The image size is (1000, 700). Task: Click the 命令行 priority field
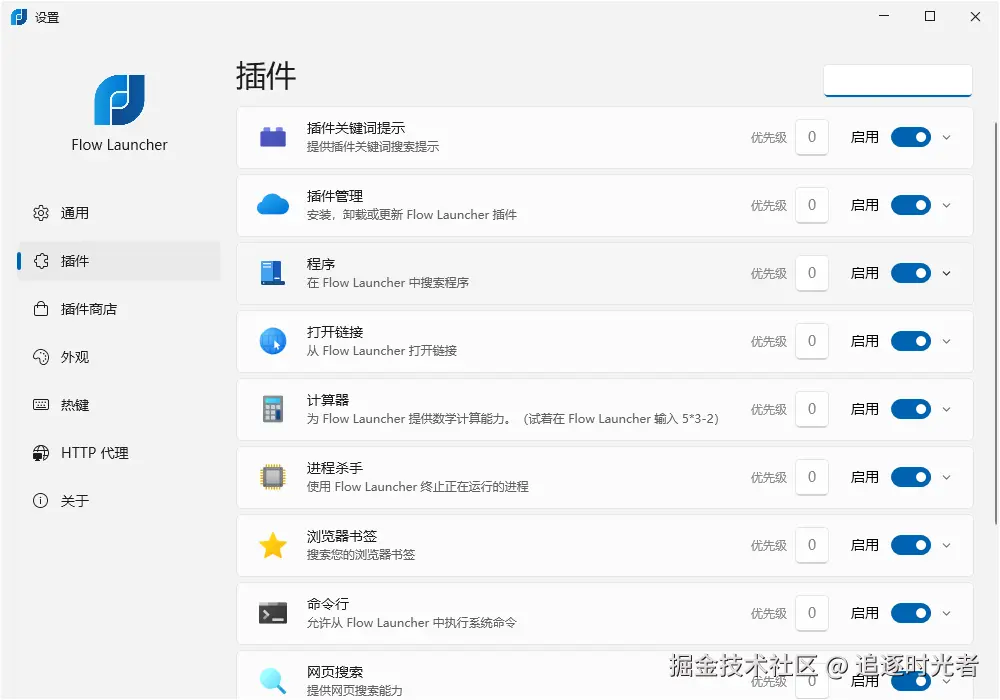tap(812, 613)
